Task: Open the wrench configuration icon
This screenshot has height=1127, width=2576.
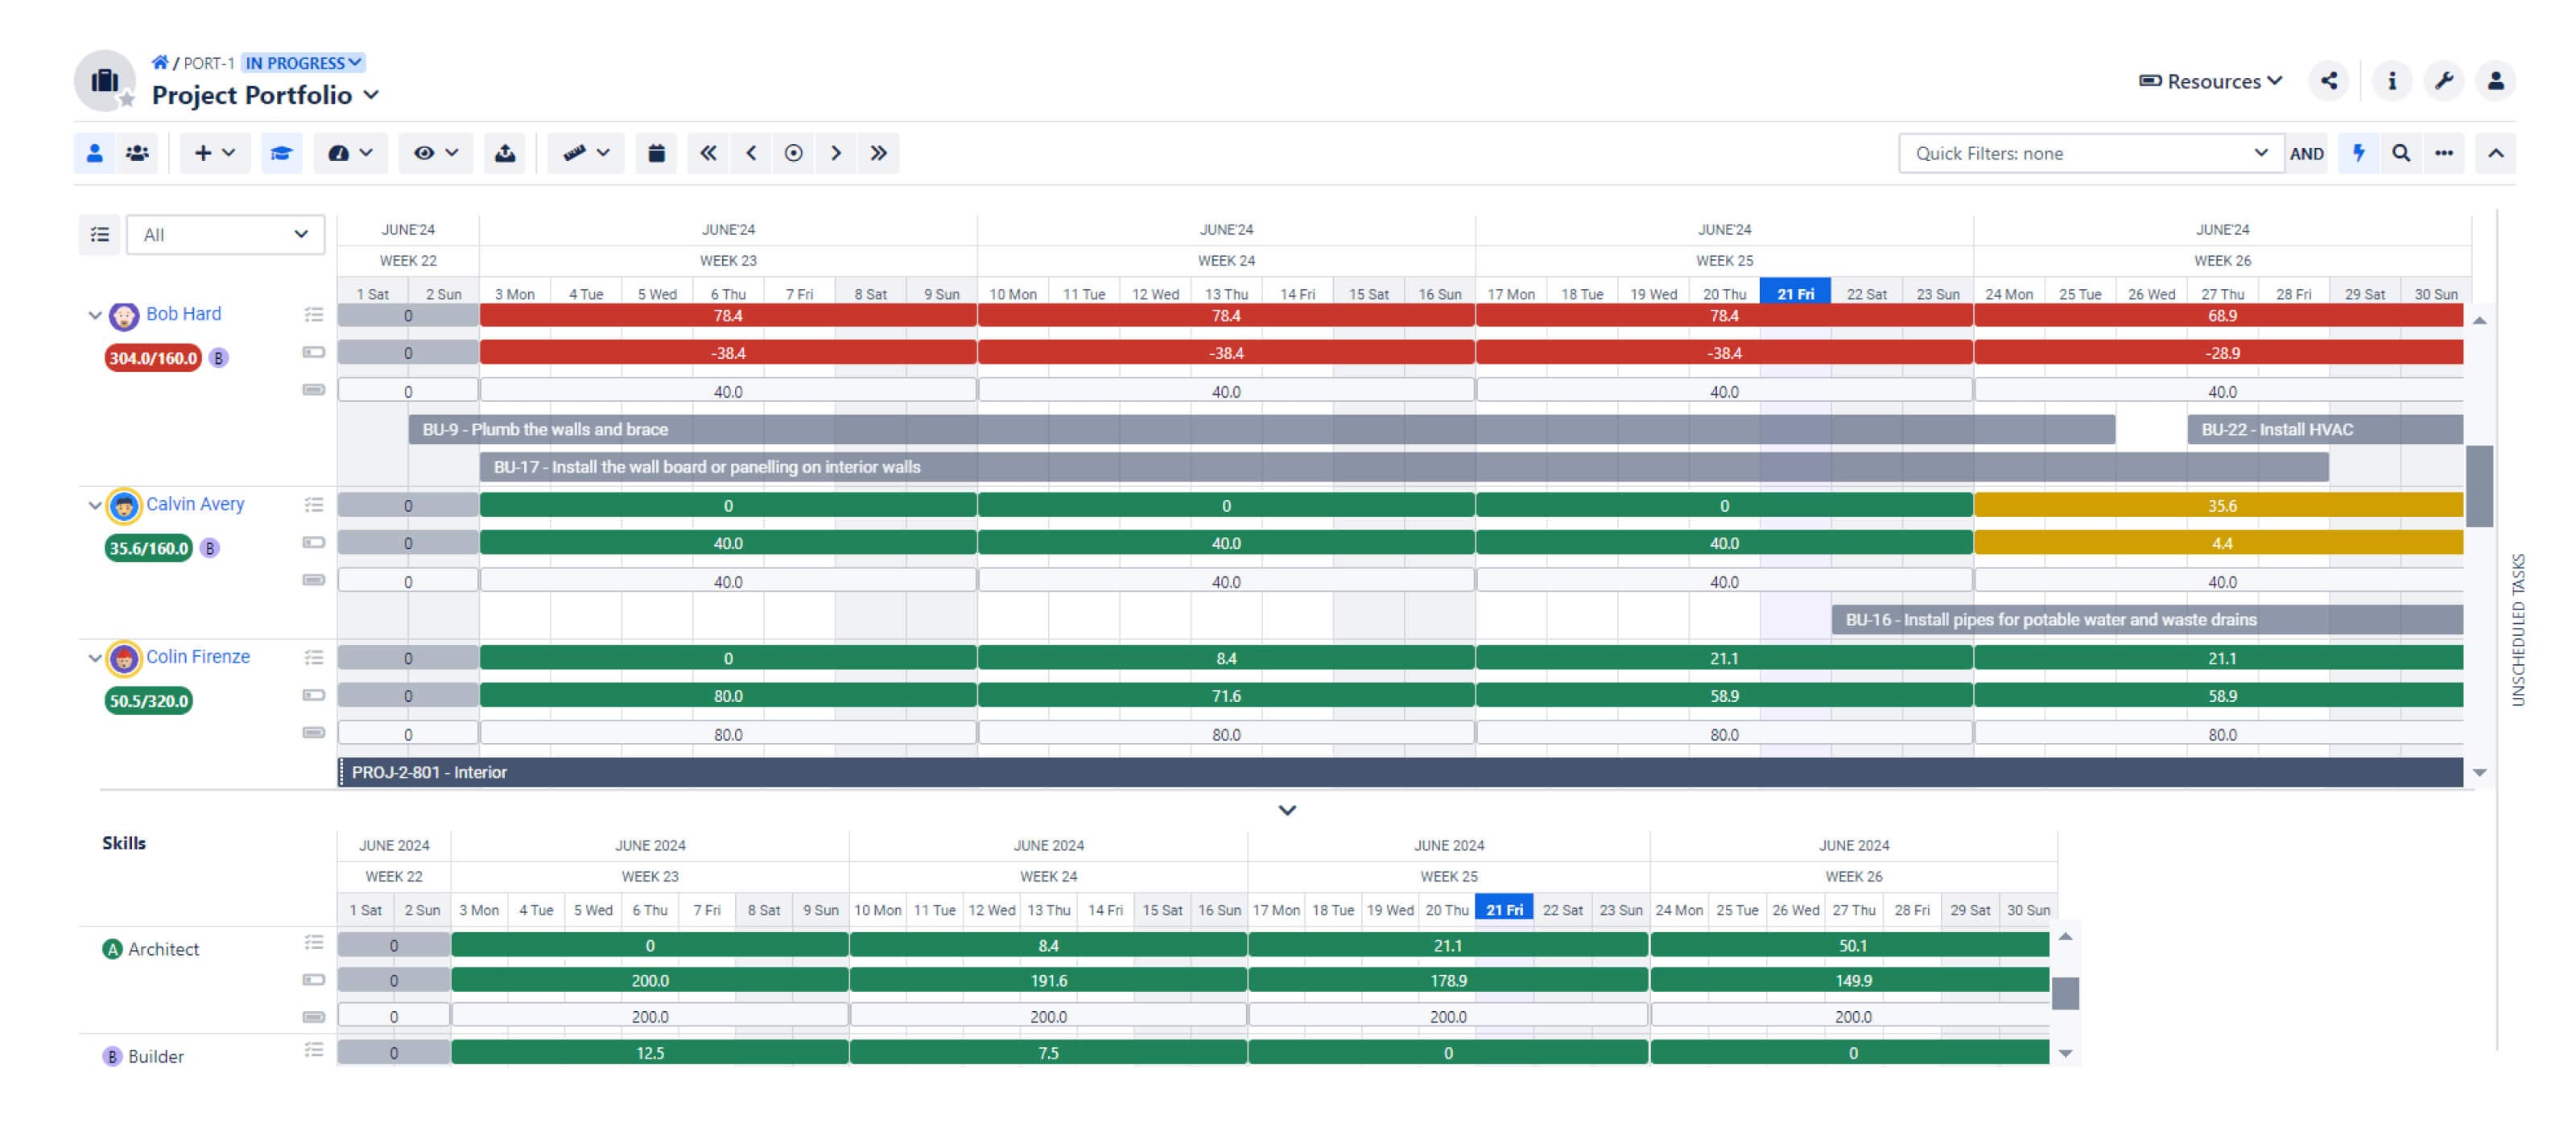Action: (2444, 81)
